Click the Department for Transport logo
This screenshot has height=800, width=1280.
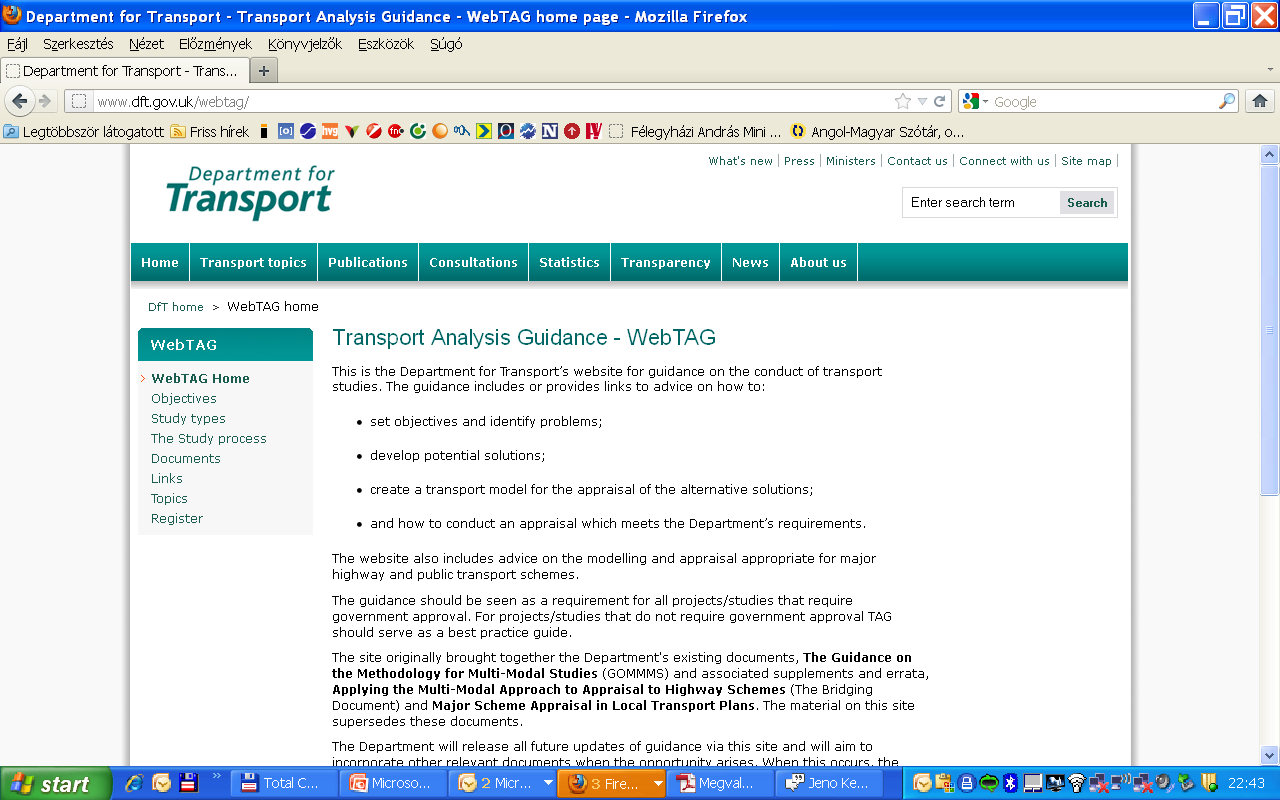250,192
